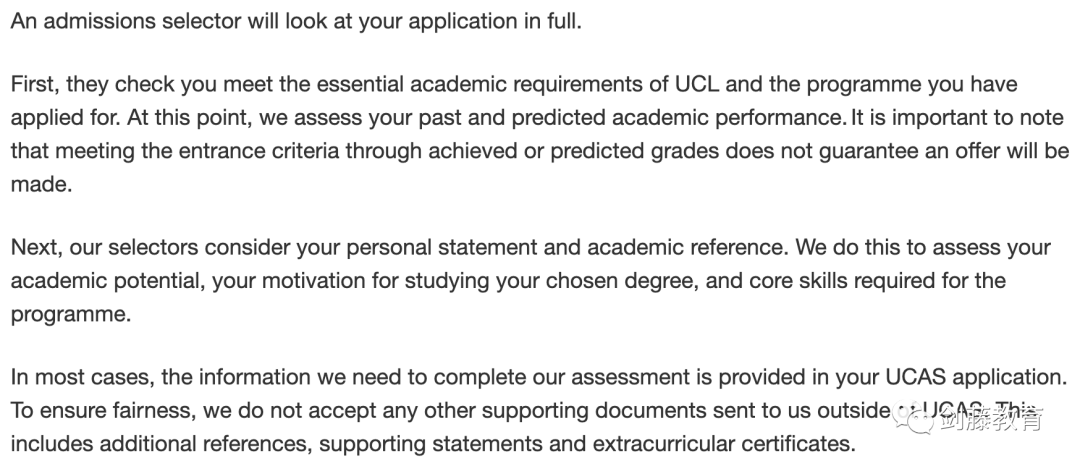The height and width of the screenshot is (466, 1080).
Task: Click the Chinese watermark text 剑藤教育
Action: [992, 418]
